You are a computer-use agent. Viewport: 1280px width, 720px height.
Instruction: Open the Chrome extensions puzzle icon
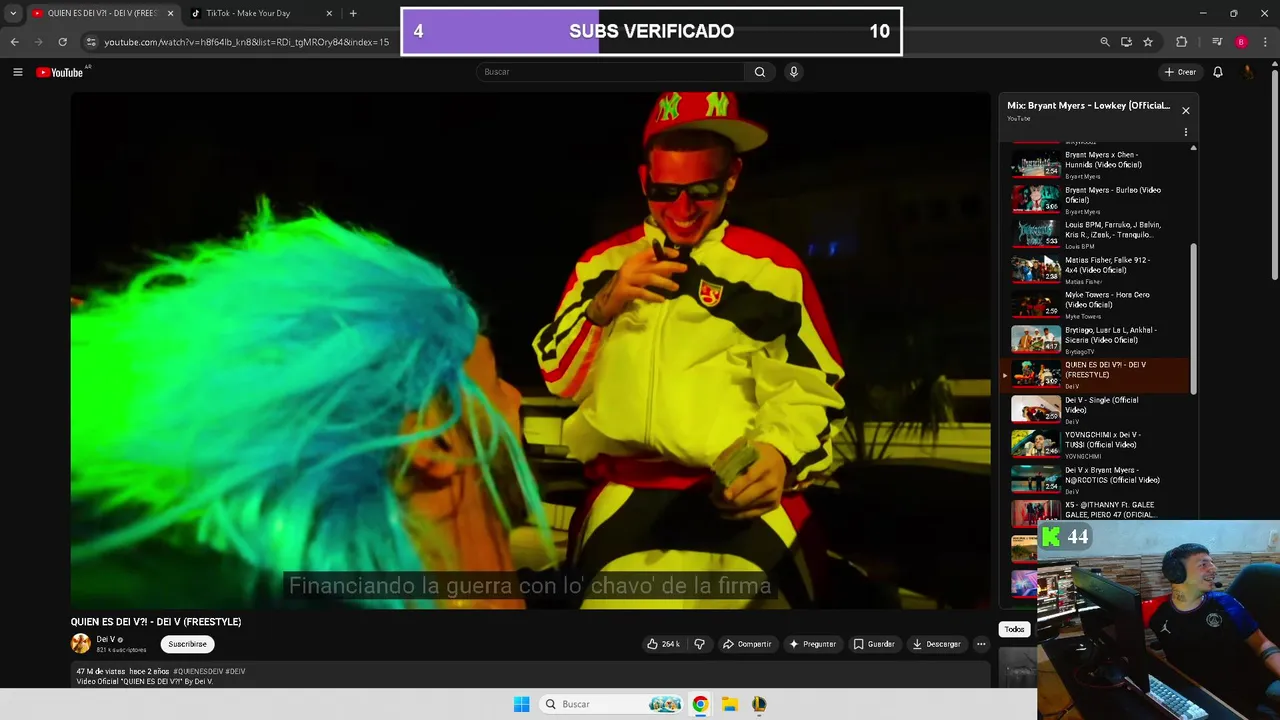pos(1182,42)
